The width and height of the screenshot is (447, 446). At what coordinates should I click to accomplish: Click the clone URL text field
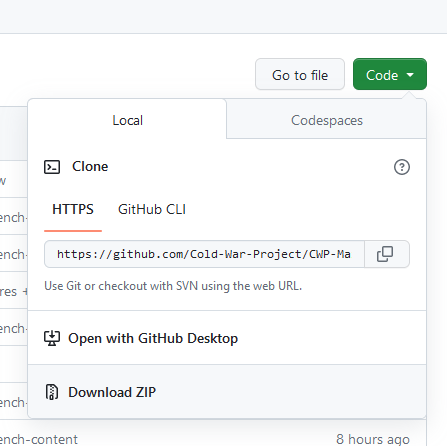point(204,254)
